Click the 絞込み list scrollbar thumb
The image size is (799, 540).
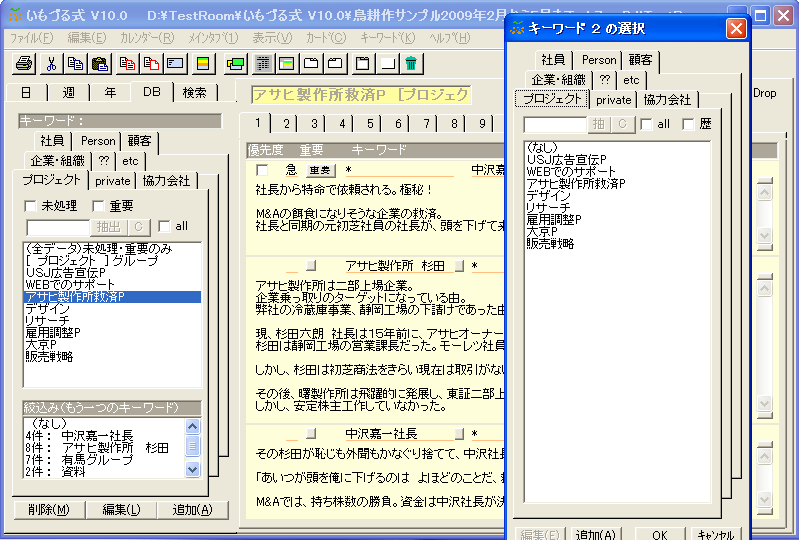pyautogui.click(x=193, y=446)
